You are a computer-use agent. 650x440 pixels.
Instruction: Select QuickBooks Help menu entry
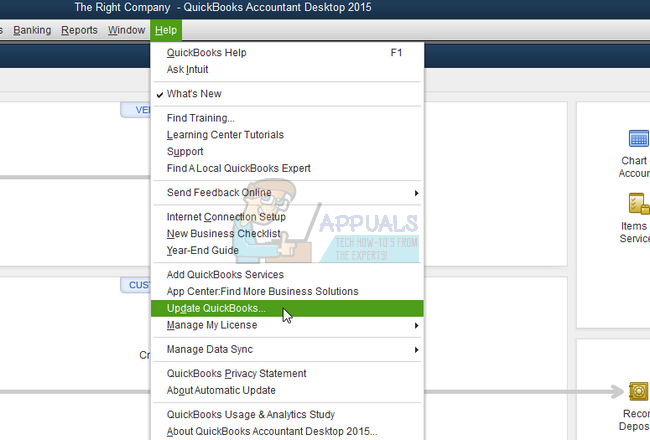tap(287, 53)
